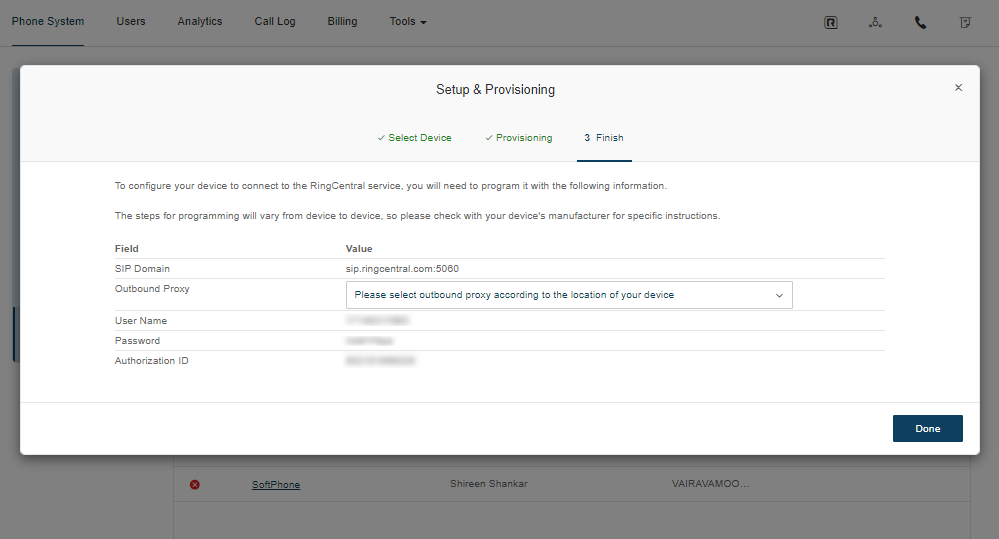This screenshot has height=539, width=999.
Task: Click the chevron arrow in Outbound Proxy field
Action: (779, 295)
